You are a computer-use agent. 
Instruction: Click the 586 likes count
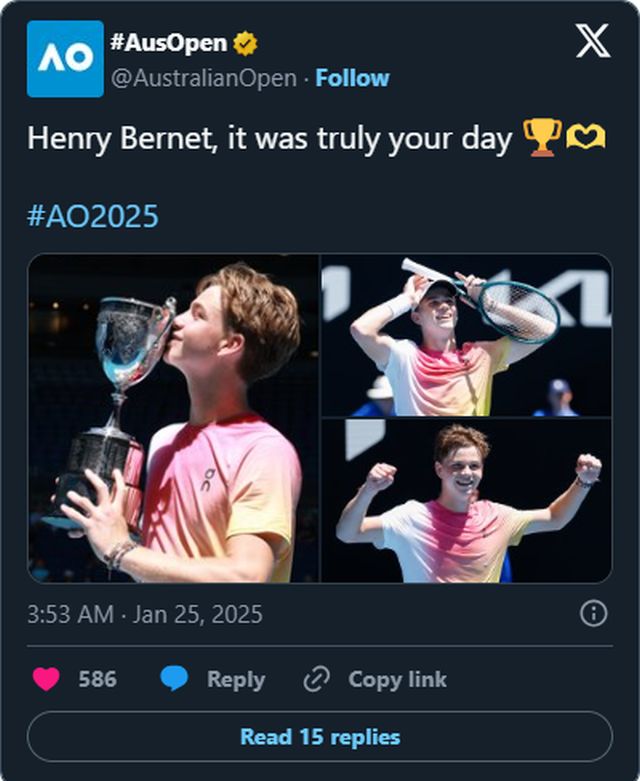tap(97, 679)
